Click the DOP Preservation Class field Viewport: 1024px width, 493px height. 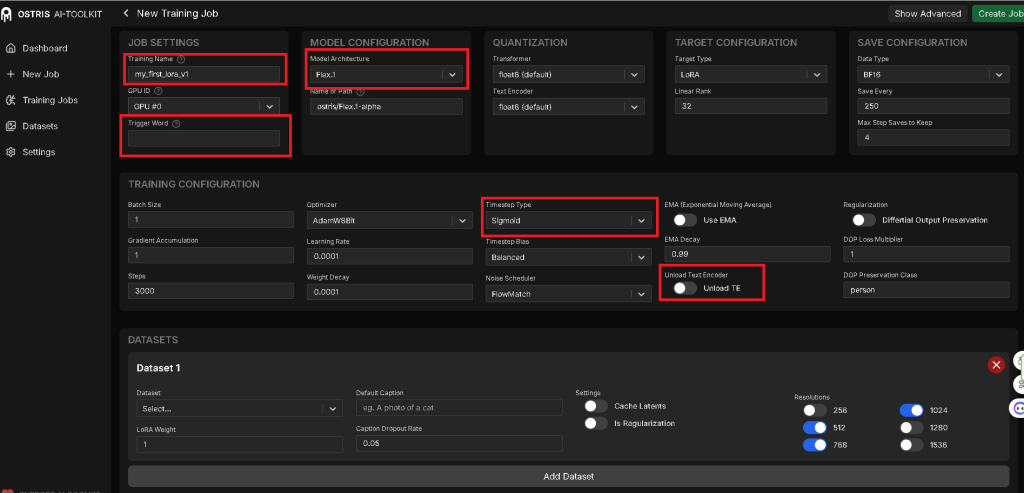tap(926, 289)
